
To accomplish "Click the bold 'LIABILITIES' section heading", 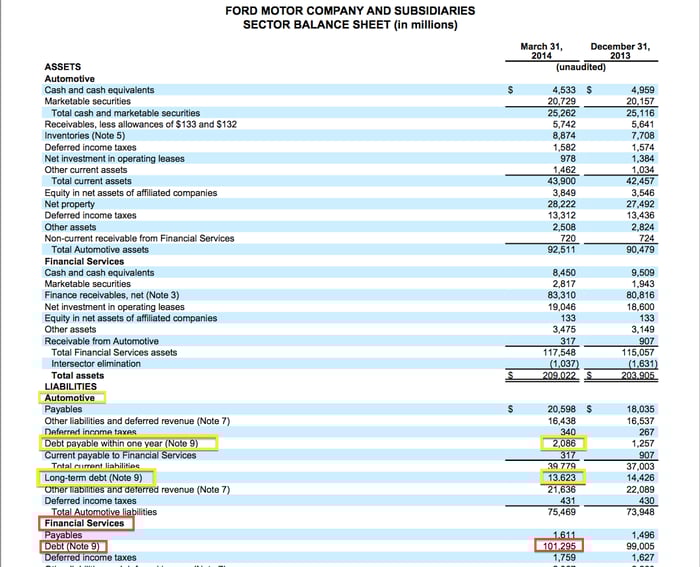I will pos(71,386).
